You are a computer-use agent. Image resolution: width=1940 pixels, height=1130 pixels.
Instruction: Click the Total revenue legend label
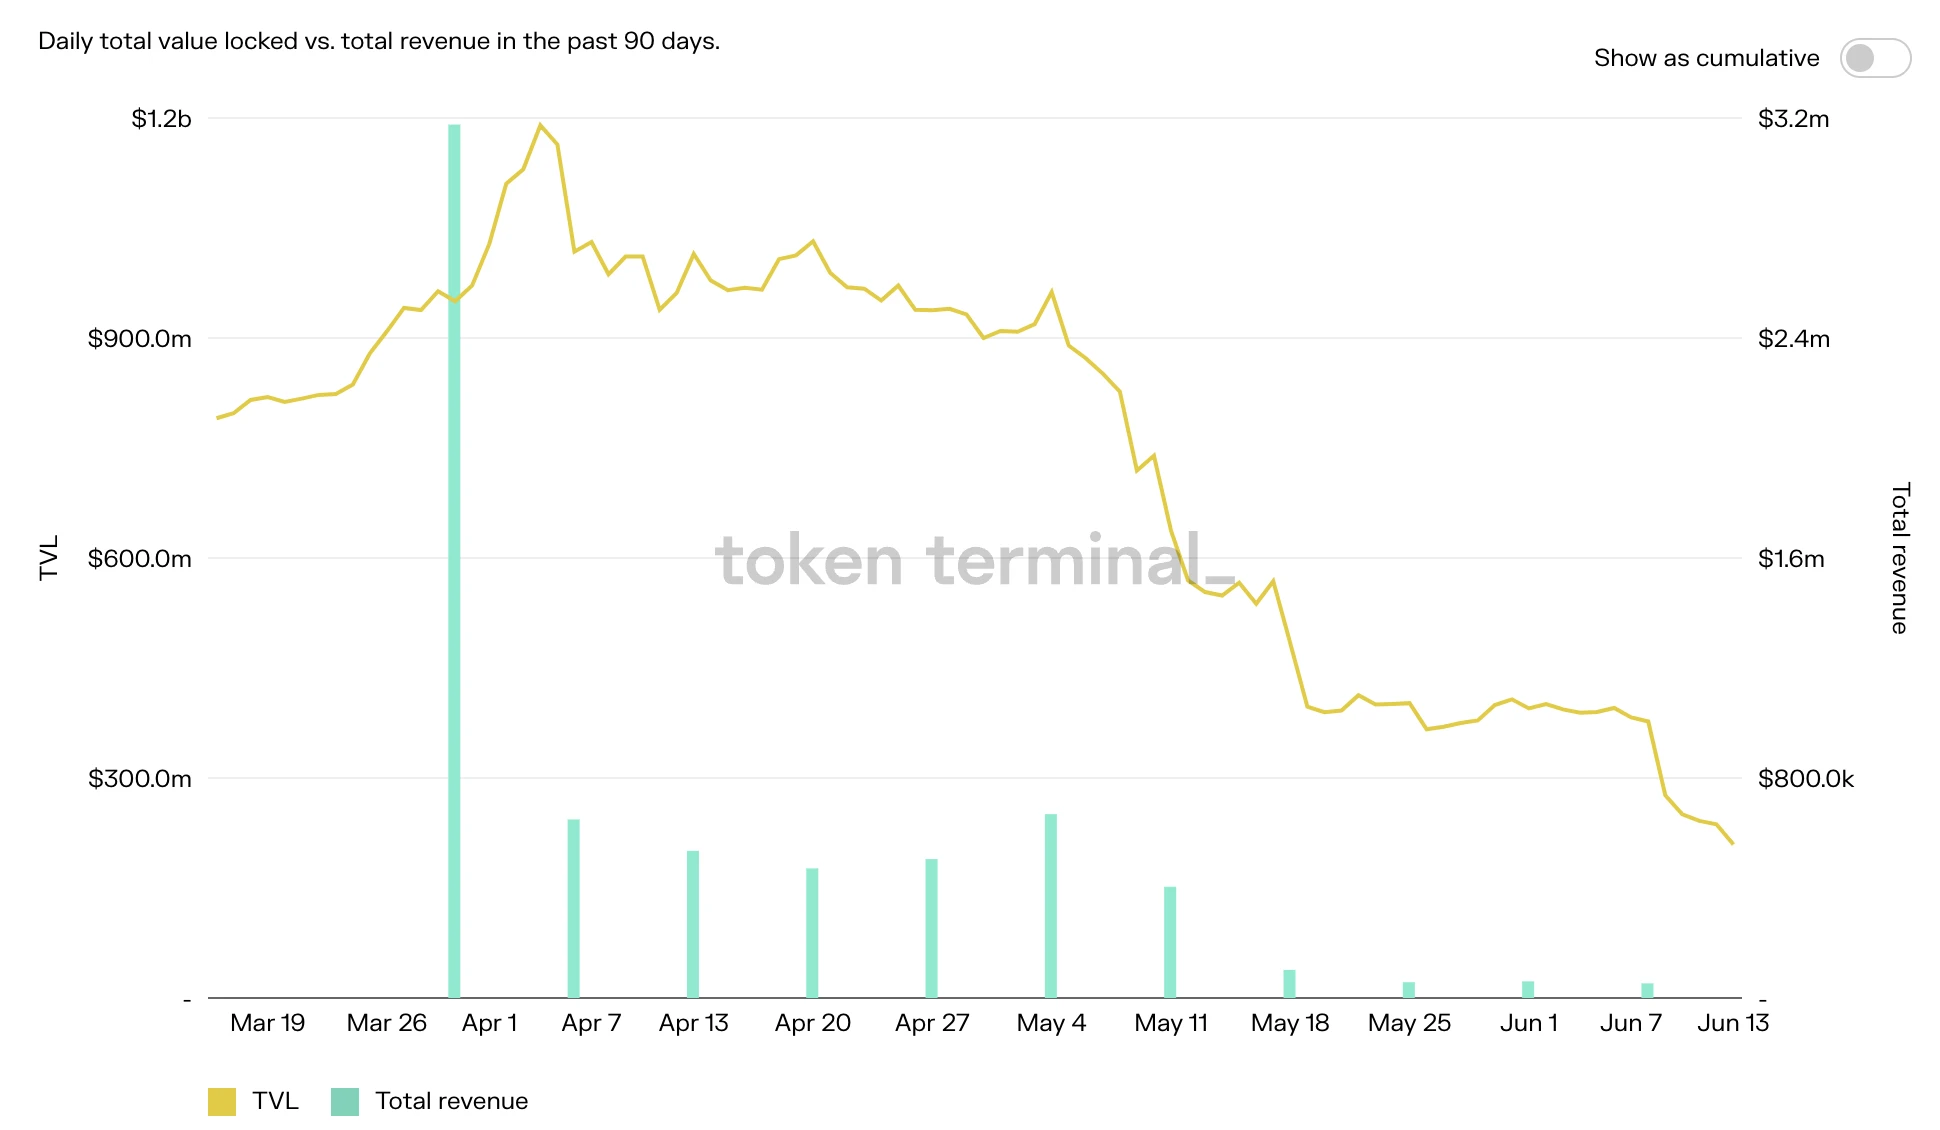pyautogui.click(x=451, y=1101)
